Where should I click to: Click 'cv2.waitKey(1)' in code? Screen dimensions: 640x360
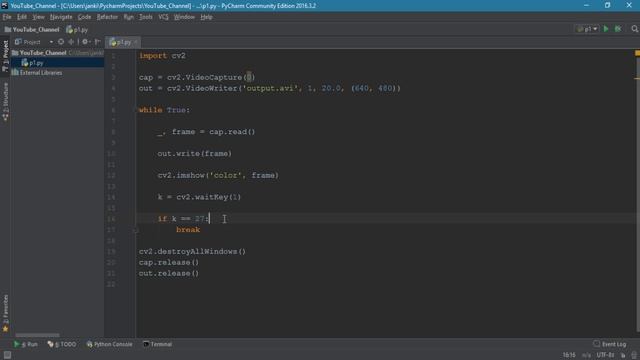(209, 197)
